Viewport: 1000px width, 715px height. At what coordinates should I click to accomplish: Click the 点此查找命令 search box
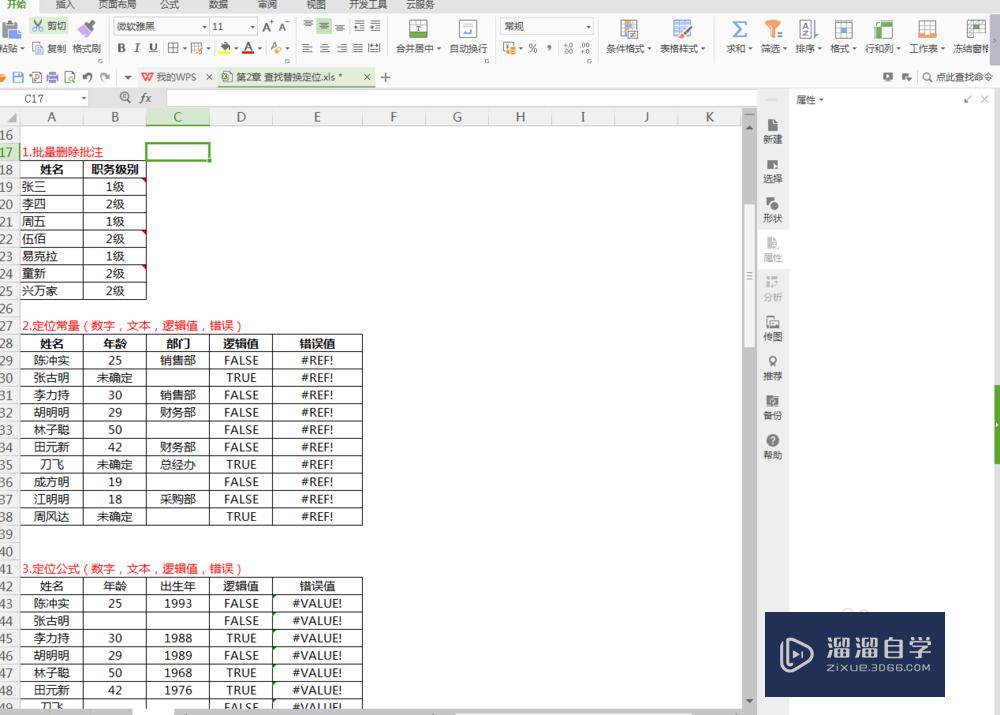click(957, 77)
